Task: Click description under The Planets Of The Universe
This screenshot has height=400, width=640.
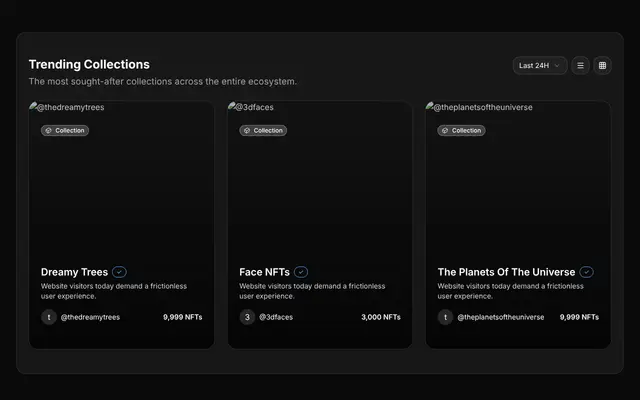Action: pos(511,291)
